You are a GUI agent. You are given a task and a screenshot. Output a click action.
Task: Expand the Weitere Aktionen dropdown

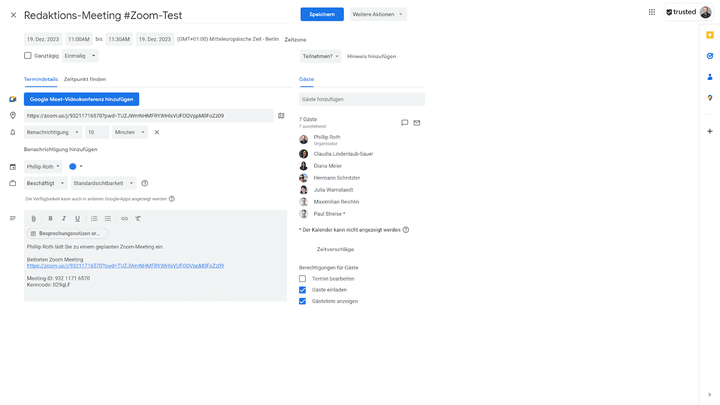(378, 15)
